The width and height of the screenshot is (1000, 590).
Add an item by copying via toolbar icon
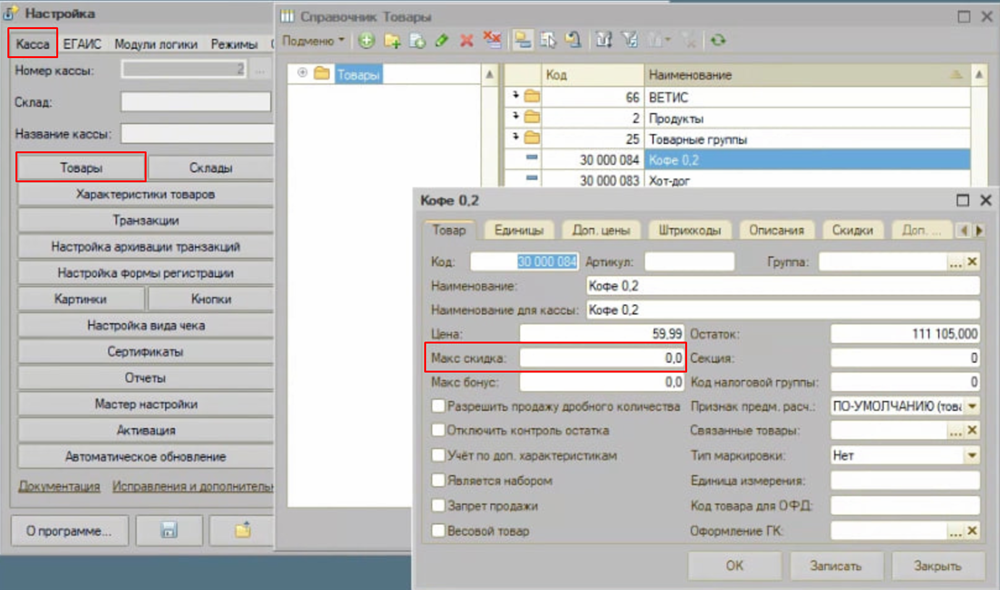(417, 41)
